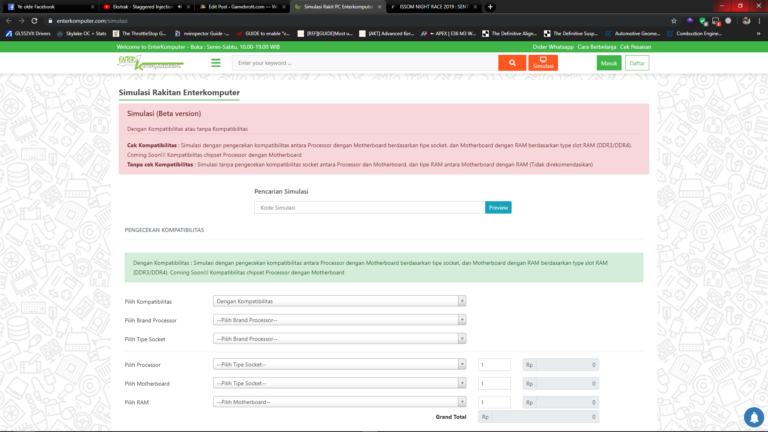Click the EnterKomputer logo

tap(149, 63)
